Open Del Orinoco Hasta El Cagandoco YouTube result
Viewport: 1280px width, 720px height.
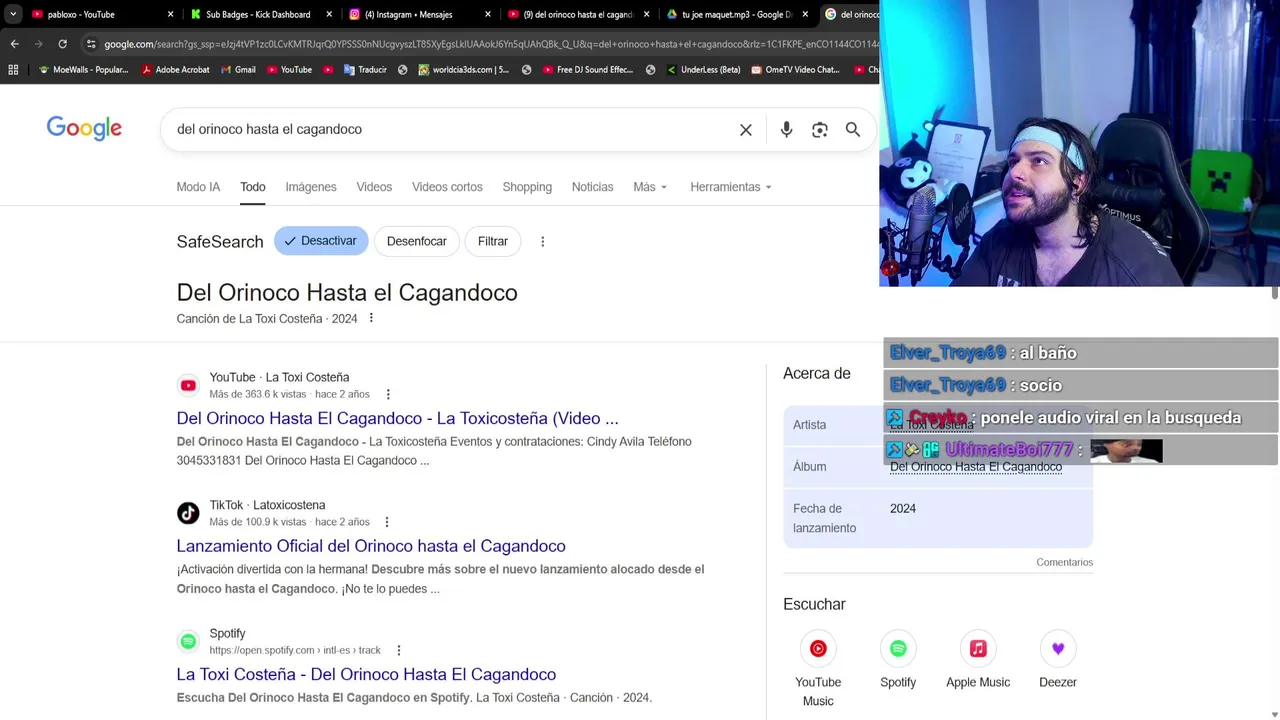click(x=397, y=418)
